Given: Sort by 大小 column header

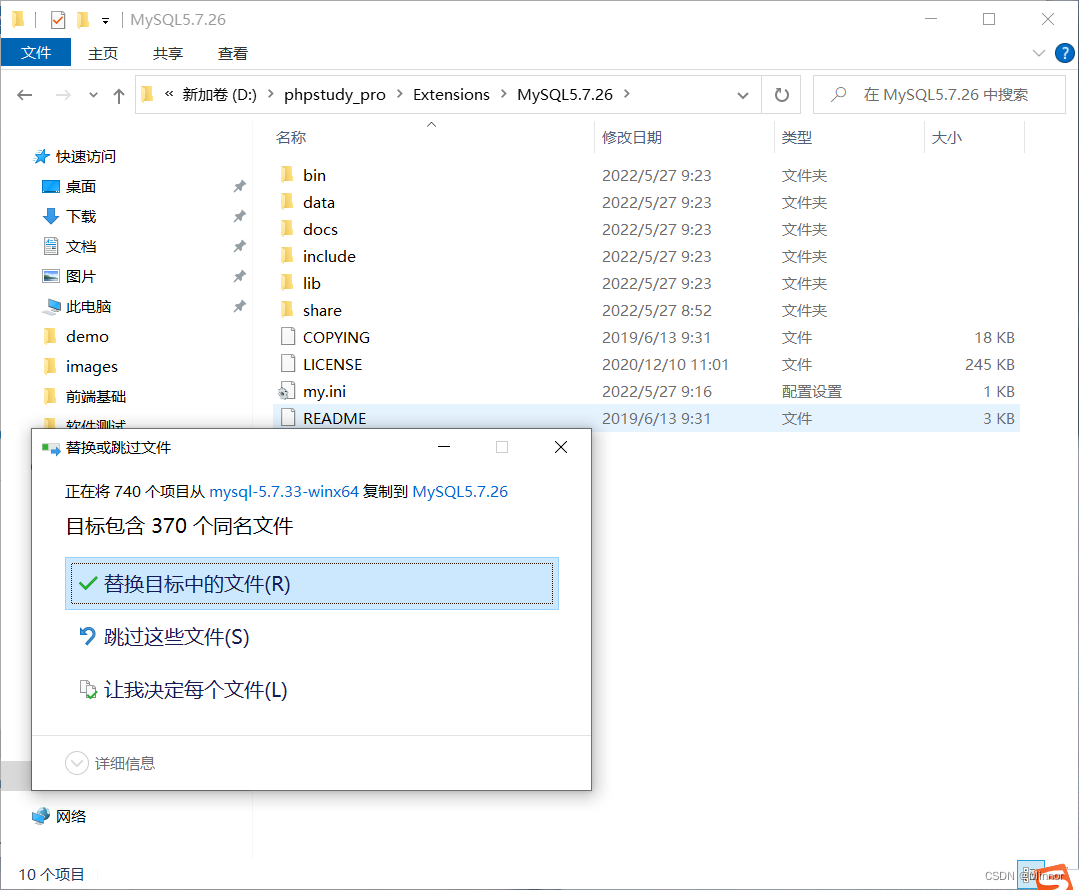Looking at the screenshot, I should 946,138.
